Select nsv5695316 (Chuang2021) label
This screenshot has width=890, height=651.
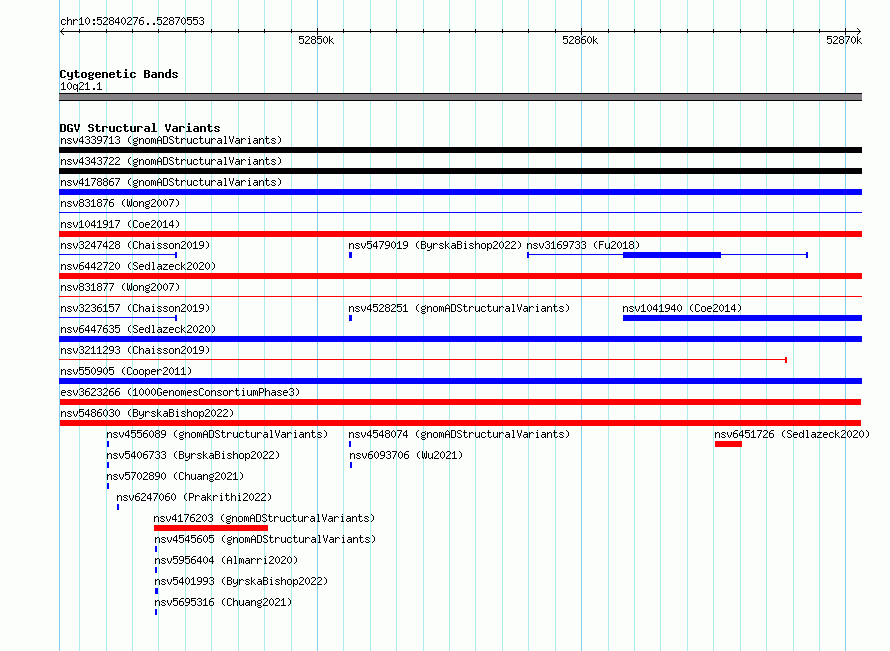[x=223, y=602]
